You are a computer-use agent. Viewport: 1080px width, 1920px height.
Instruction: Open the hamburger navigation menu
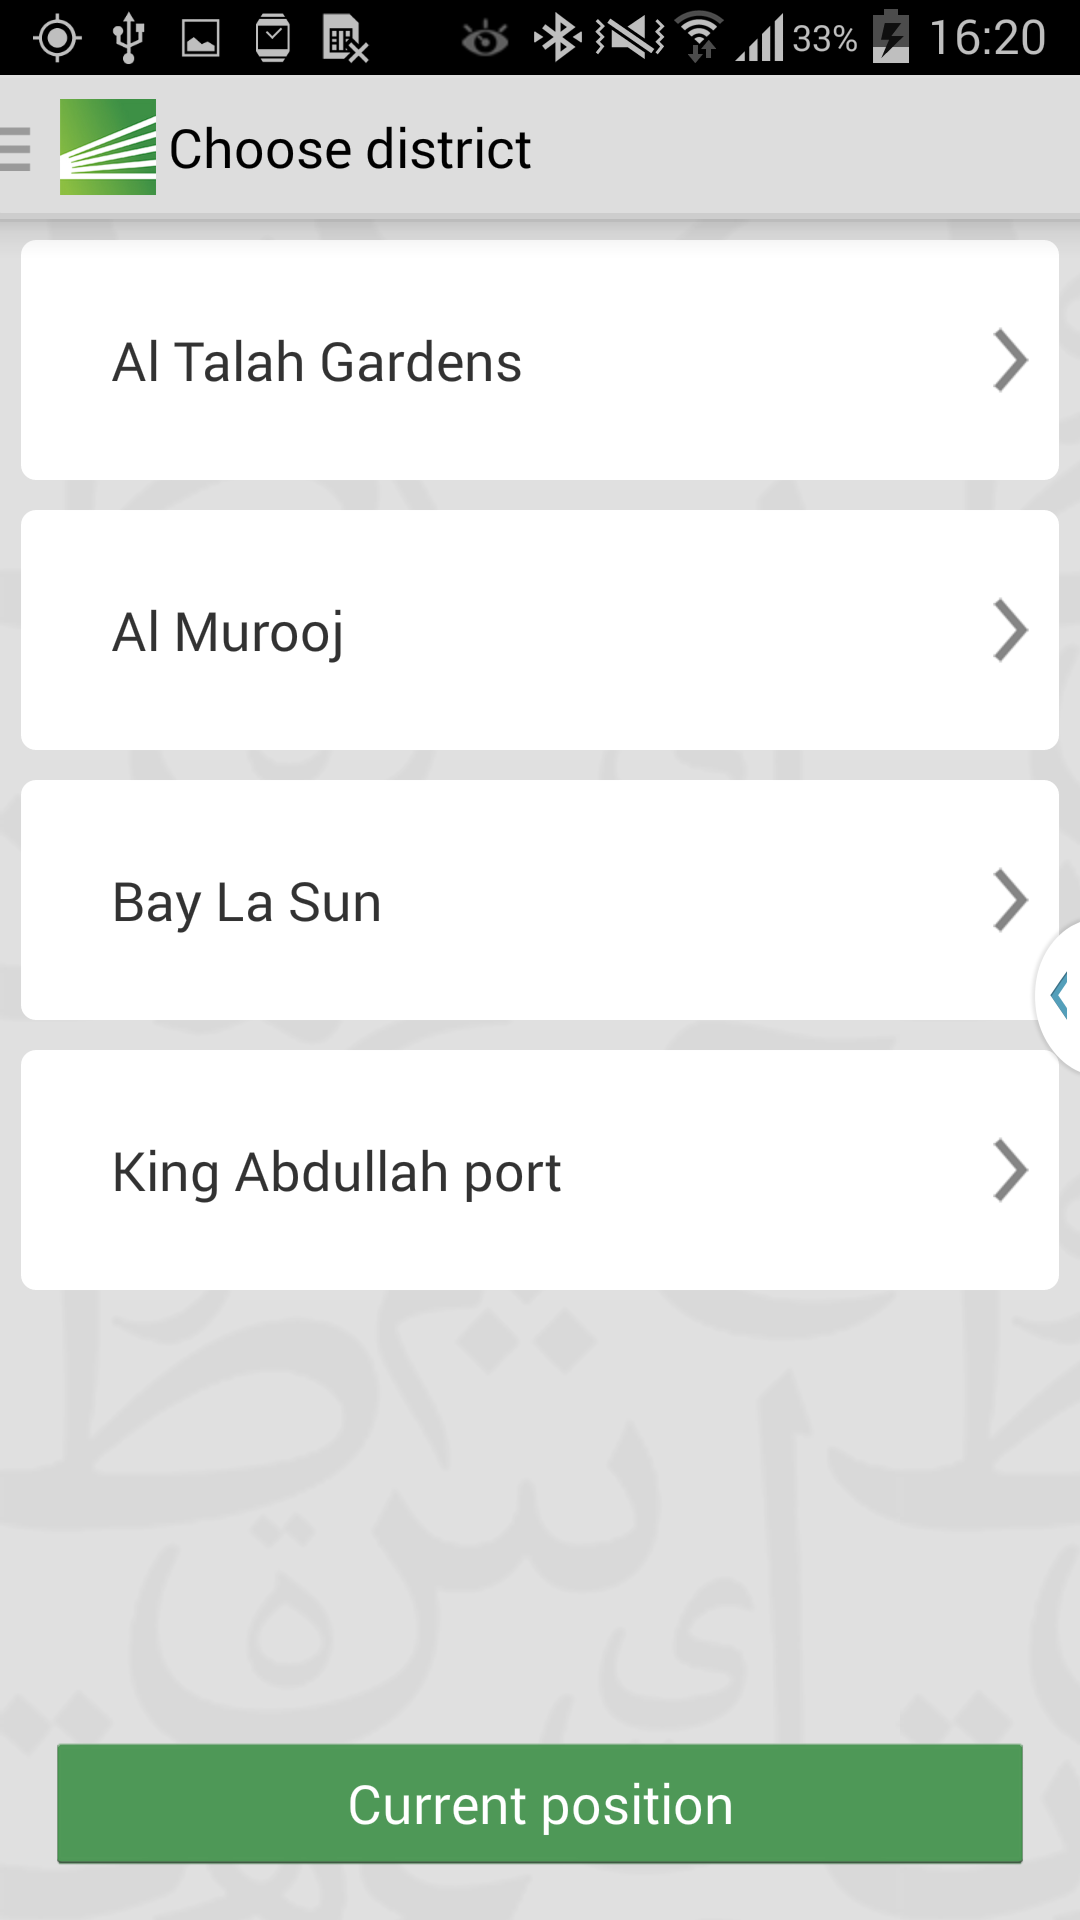tap(15, 149)
